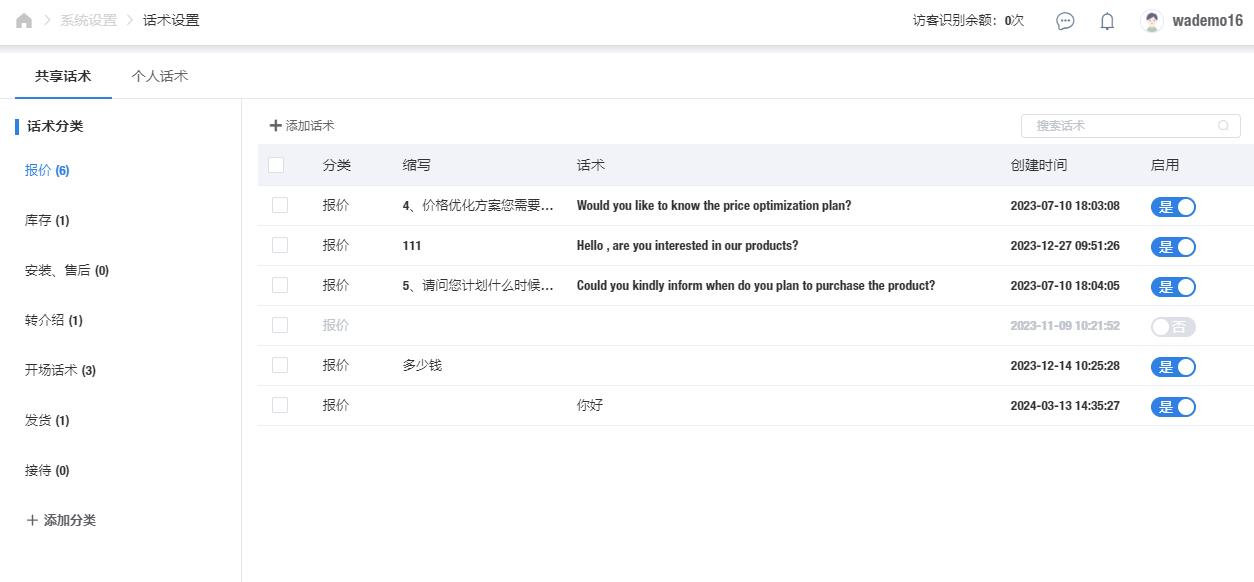The width and height of the screenshot is (1254, 582).
Task: Enable the disabled 2023-11-09 script toggle
Action: [x=1173, y=327]
